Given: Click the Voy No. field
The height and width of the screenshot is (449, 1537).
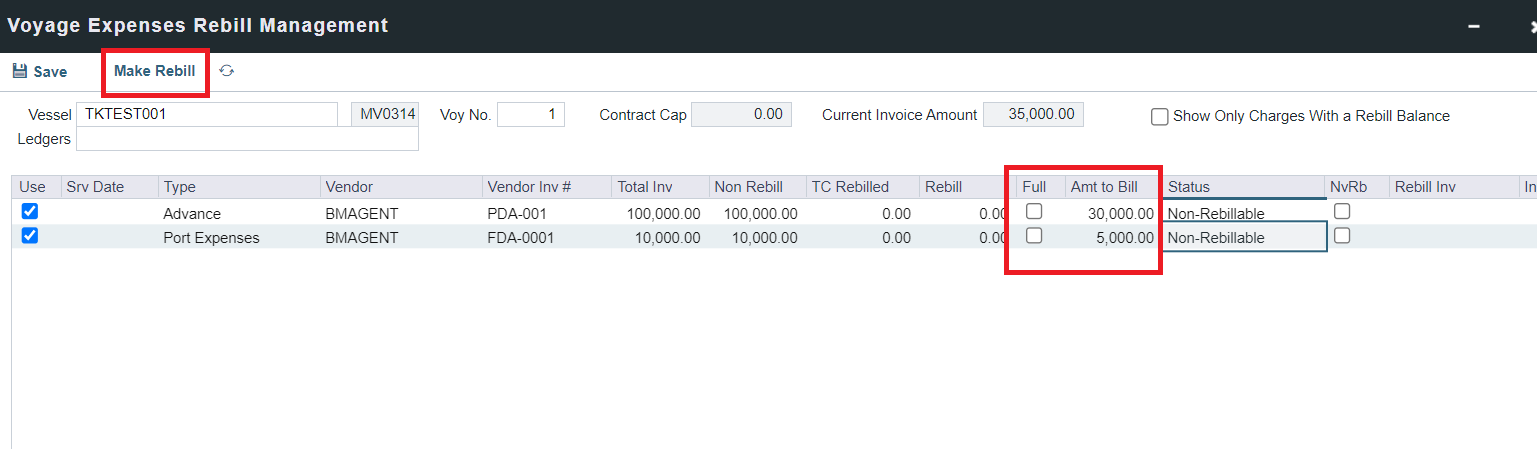Looking at the screenshot, I should pos(530,115).
